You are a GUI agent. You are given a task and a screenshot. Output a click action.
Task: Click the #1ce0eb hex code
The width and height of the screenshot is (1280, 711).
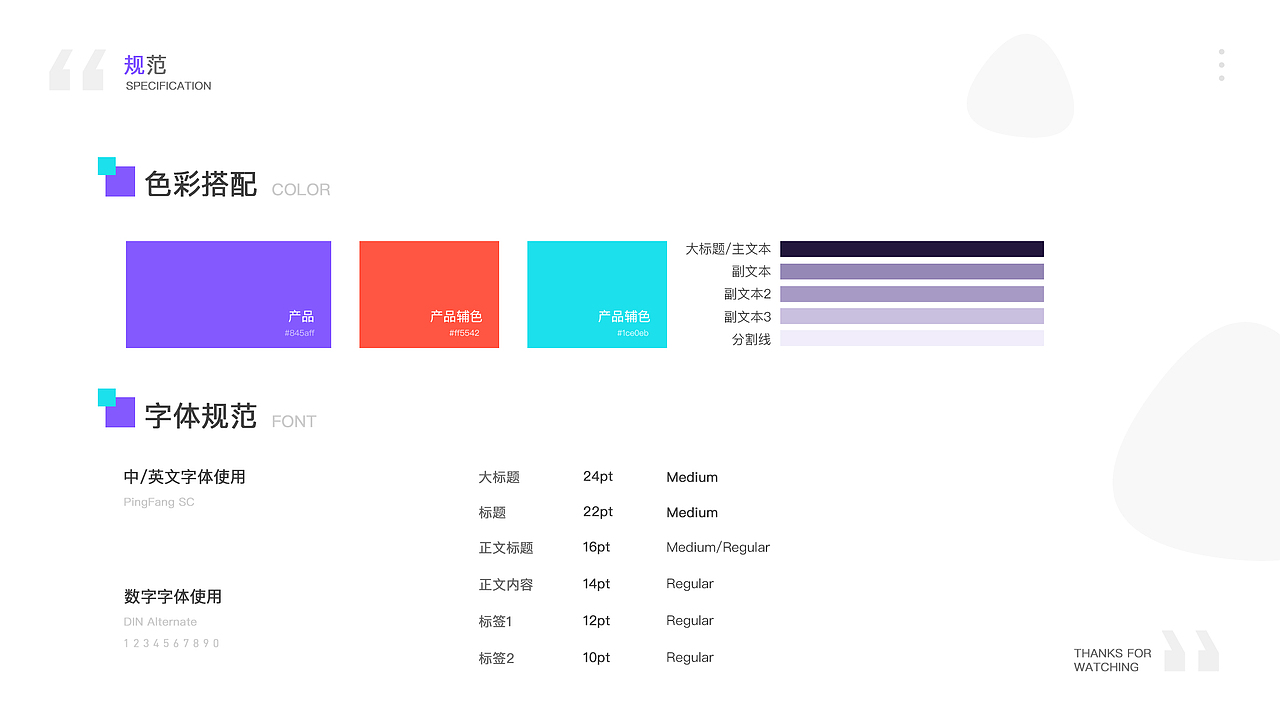click(x=633, y=333)
